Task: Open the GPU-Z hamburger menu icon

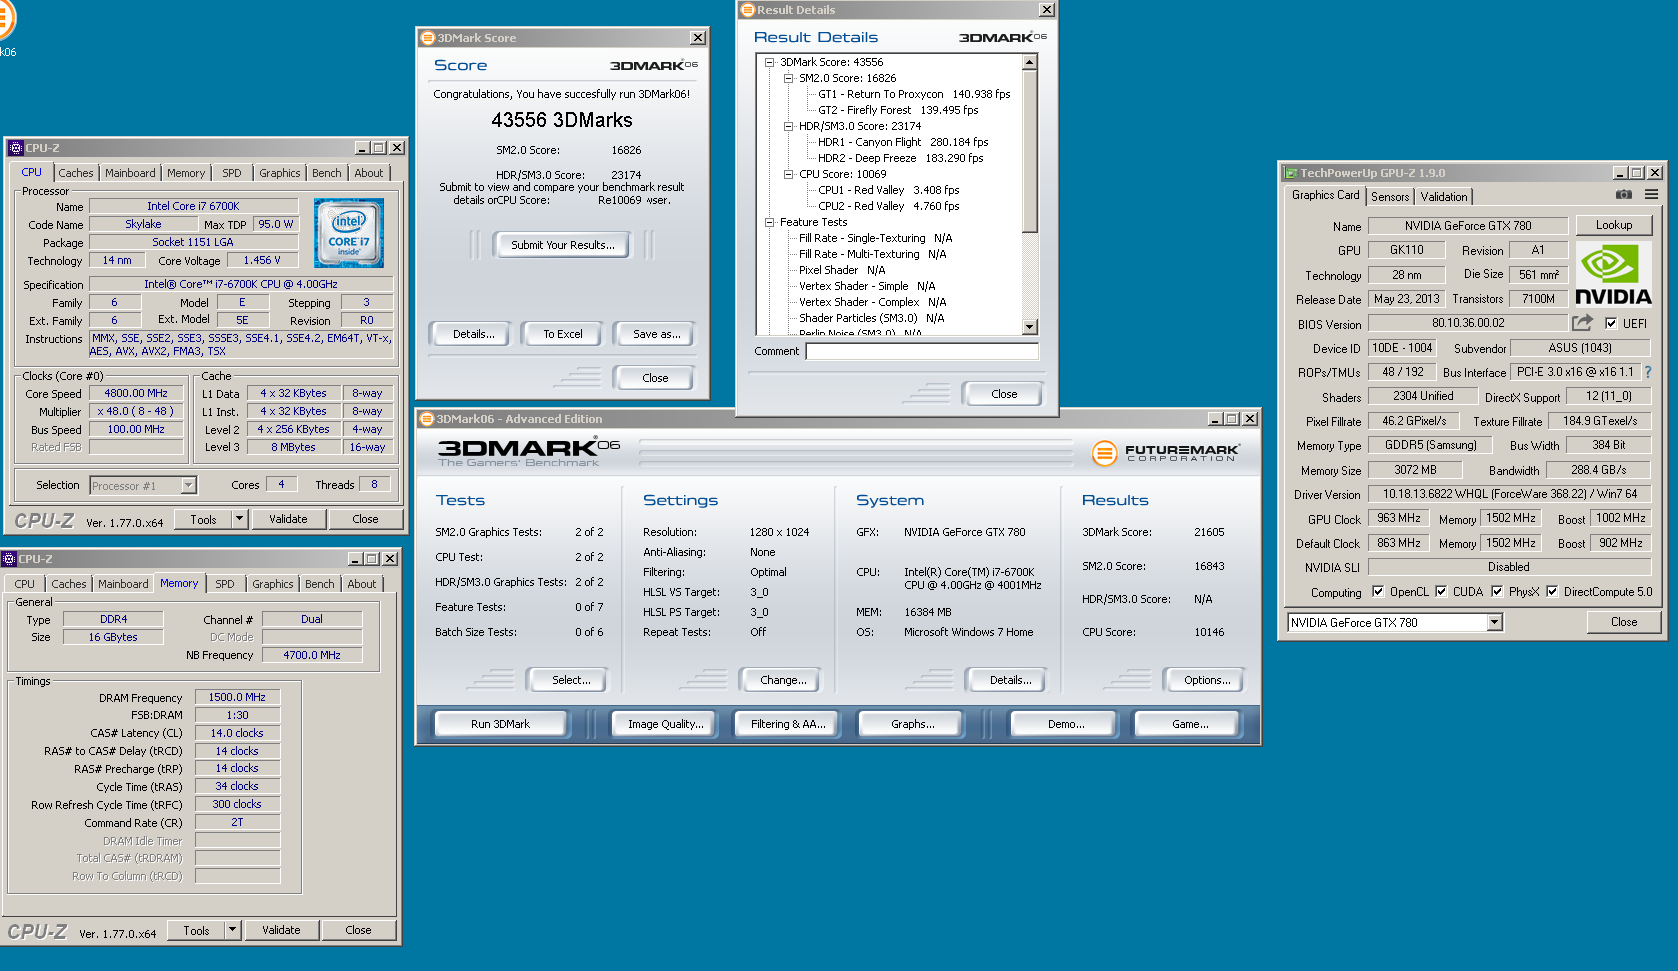Action: tap(1651, 195)
